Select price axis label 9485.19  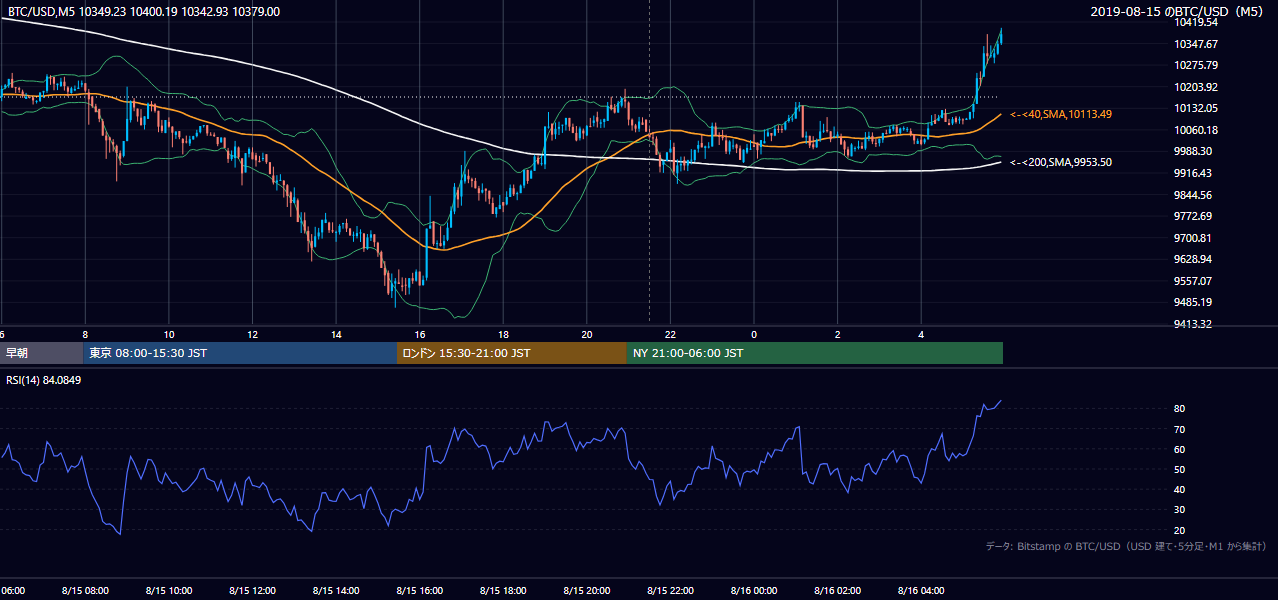pyautogui.click(x=1192, y=302)
